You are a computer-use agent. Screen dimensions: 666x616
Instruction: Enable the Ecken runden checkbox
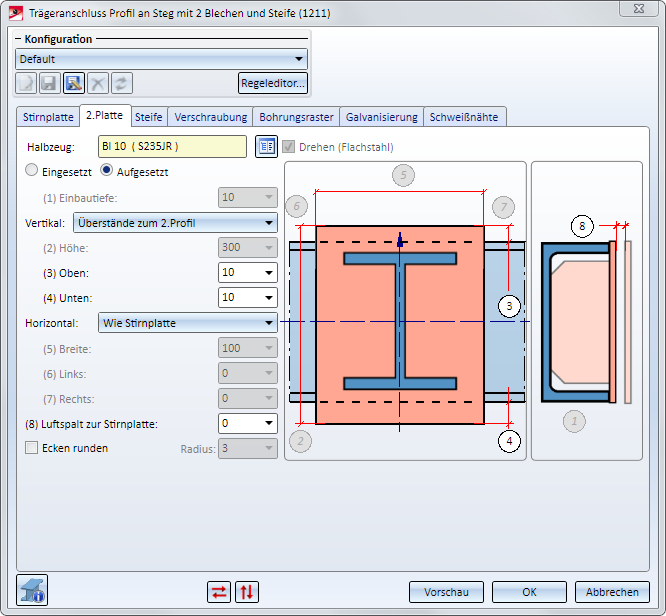coord(32,448)
